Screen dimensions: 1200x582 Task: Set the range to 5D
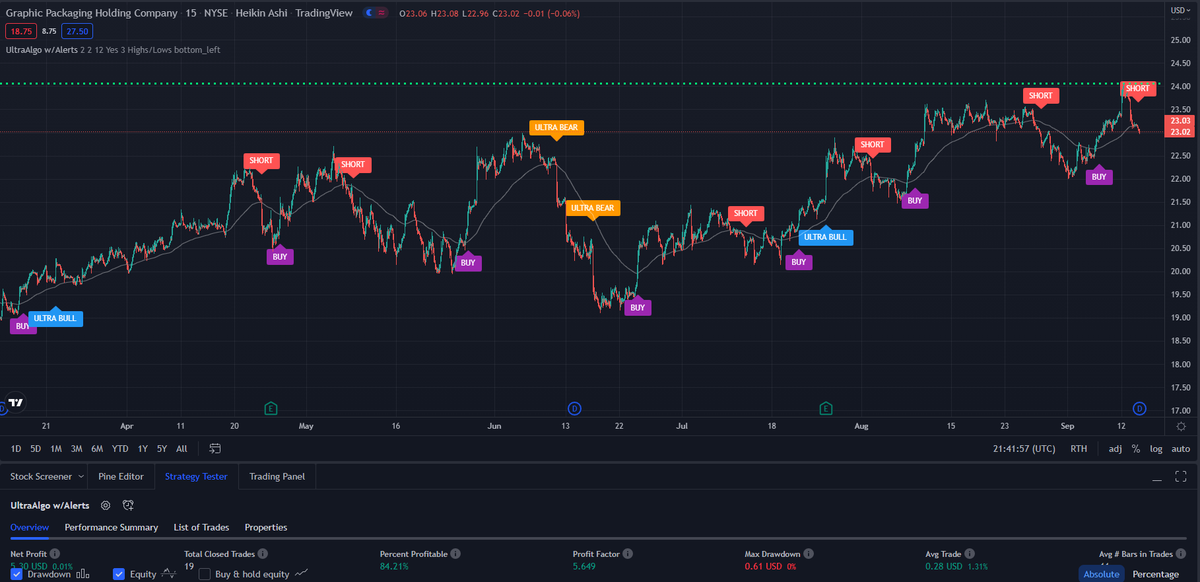36,449
